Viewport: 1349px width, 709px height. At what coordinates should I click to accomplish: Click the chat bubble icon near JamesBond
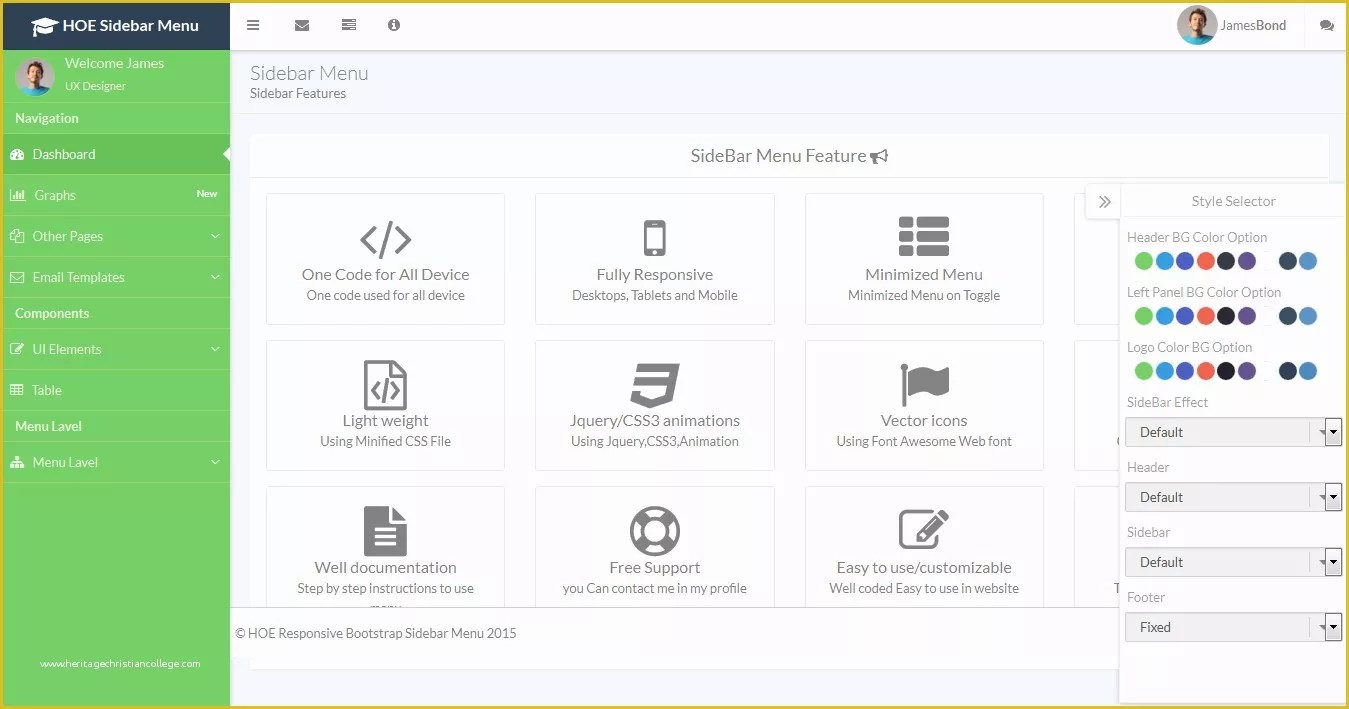tap(1326, 25)
